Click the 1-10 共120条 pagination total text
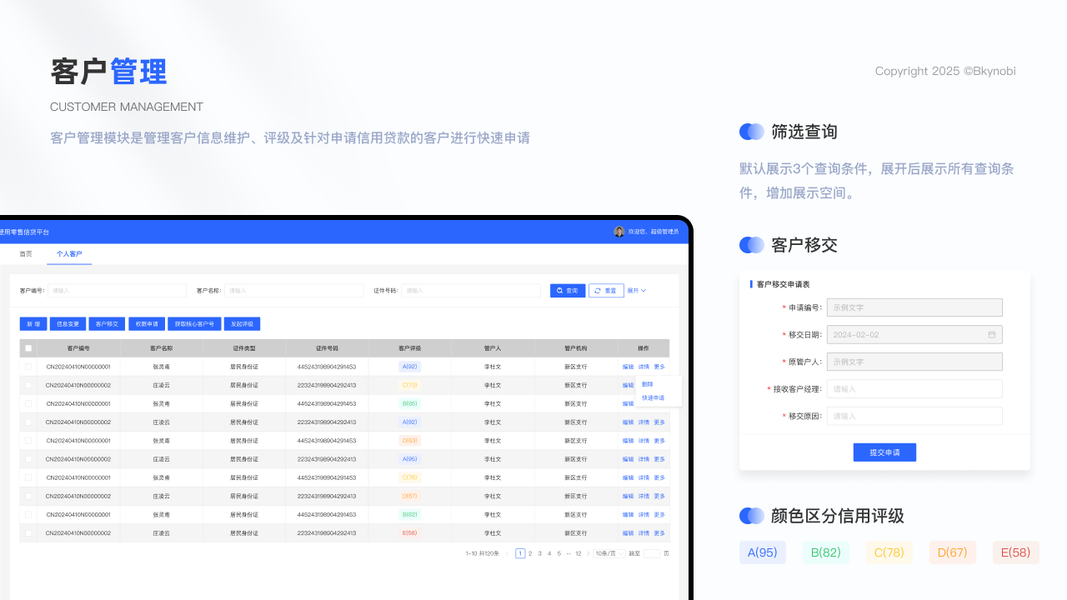The width and height of the screenshot is (1067, 600). [x=482, y=554]
